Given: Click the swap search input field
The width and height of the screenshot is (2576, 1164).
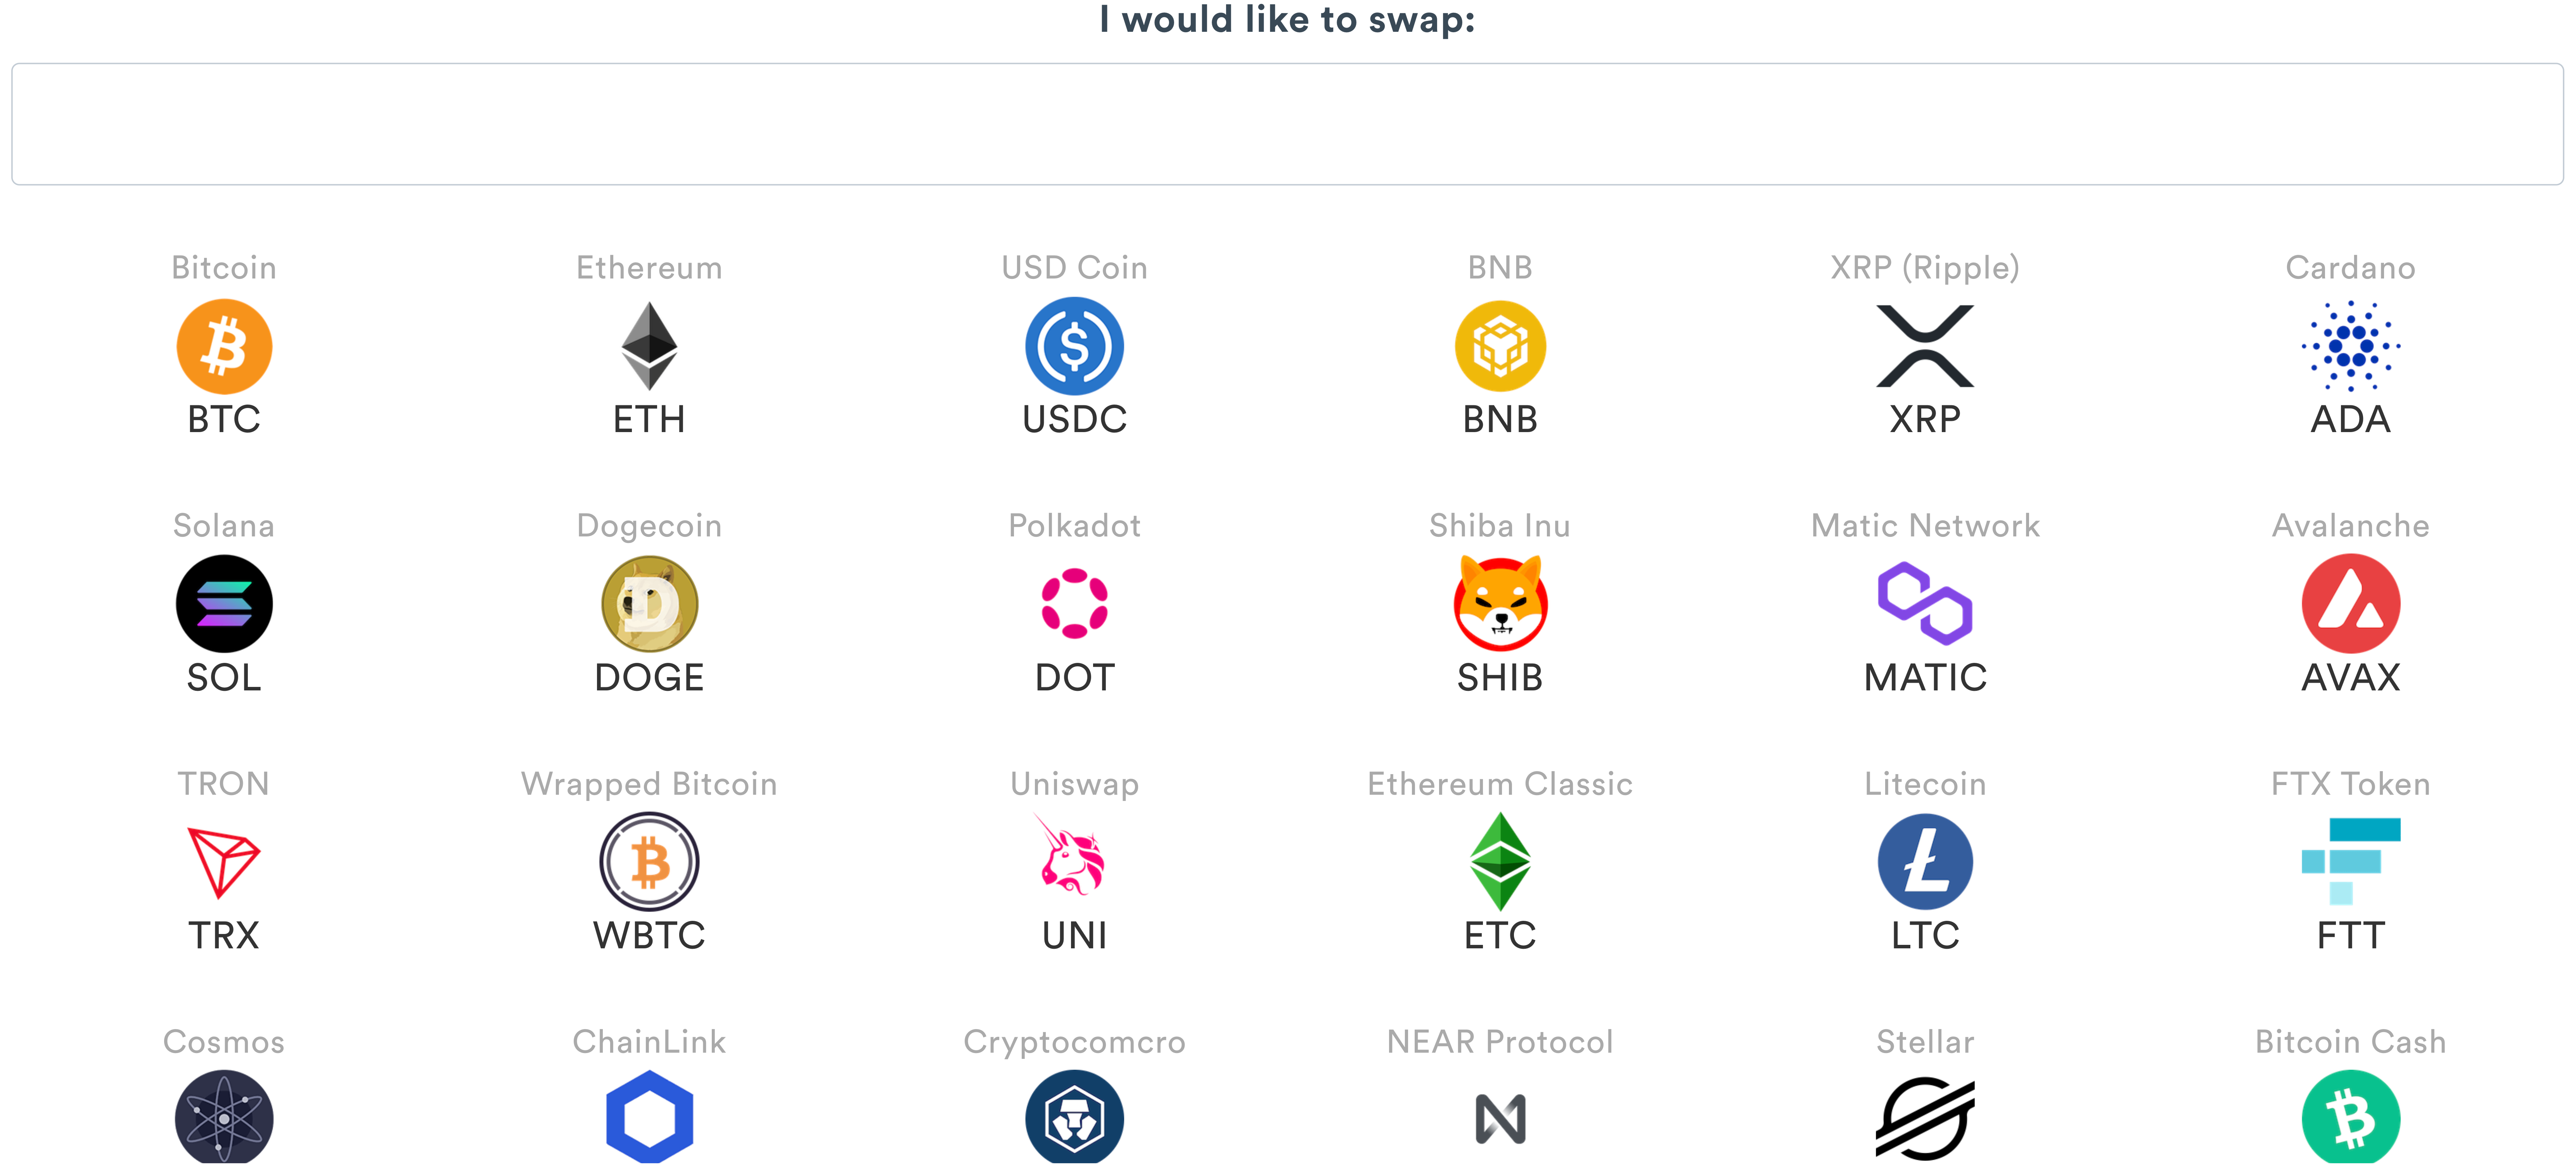Looking at the screenshot, I should click(x=1287, y=124).
